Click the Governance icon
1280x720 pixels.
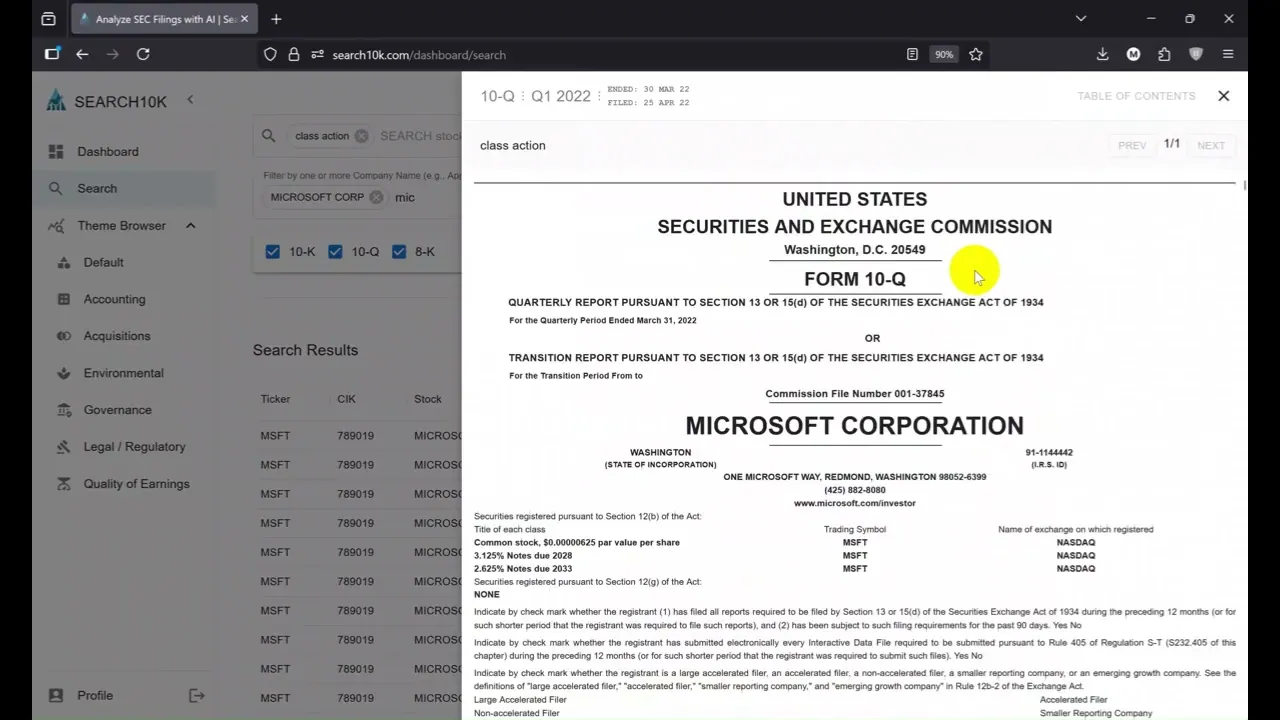click(x=64, y=410)
